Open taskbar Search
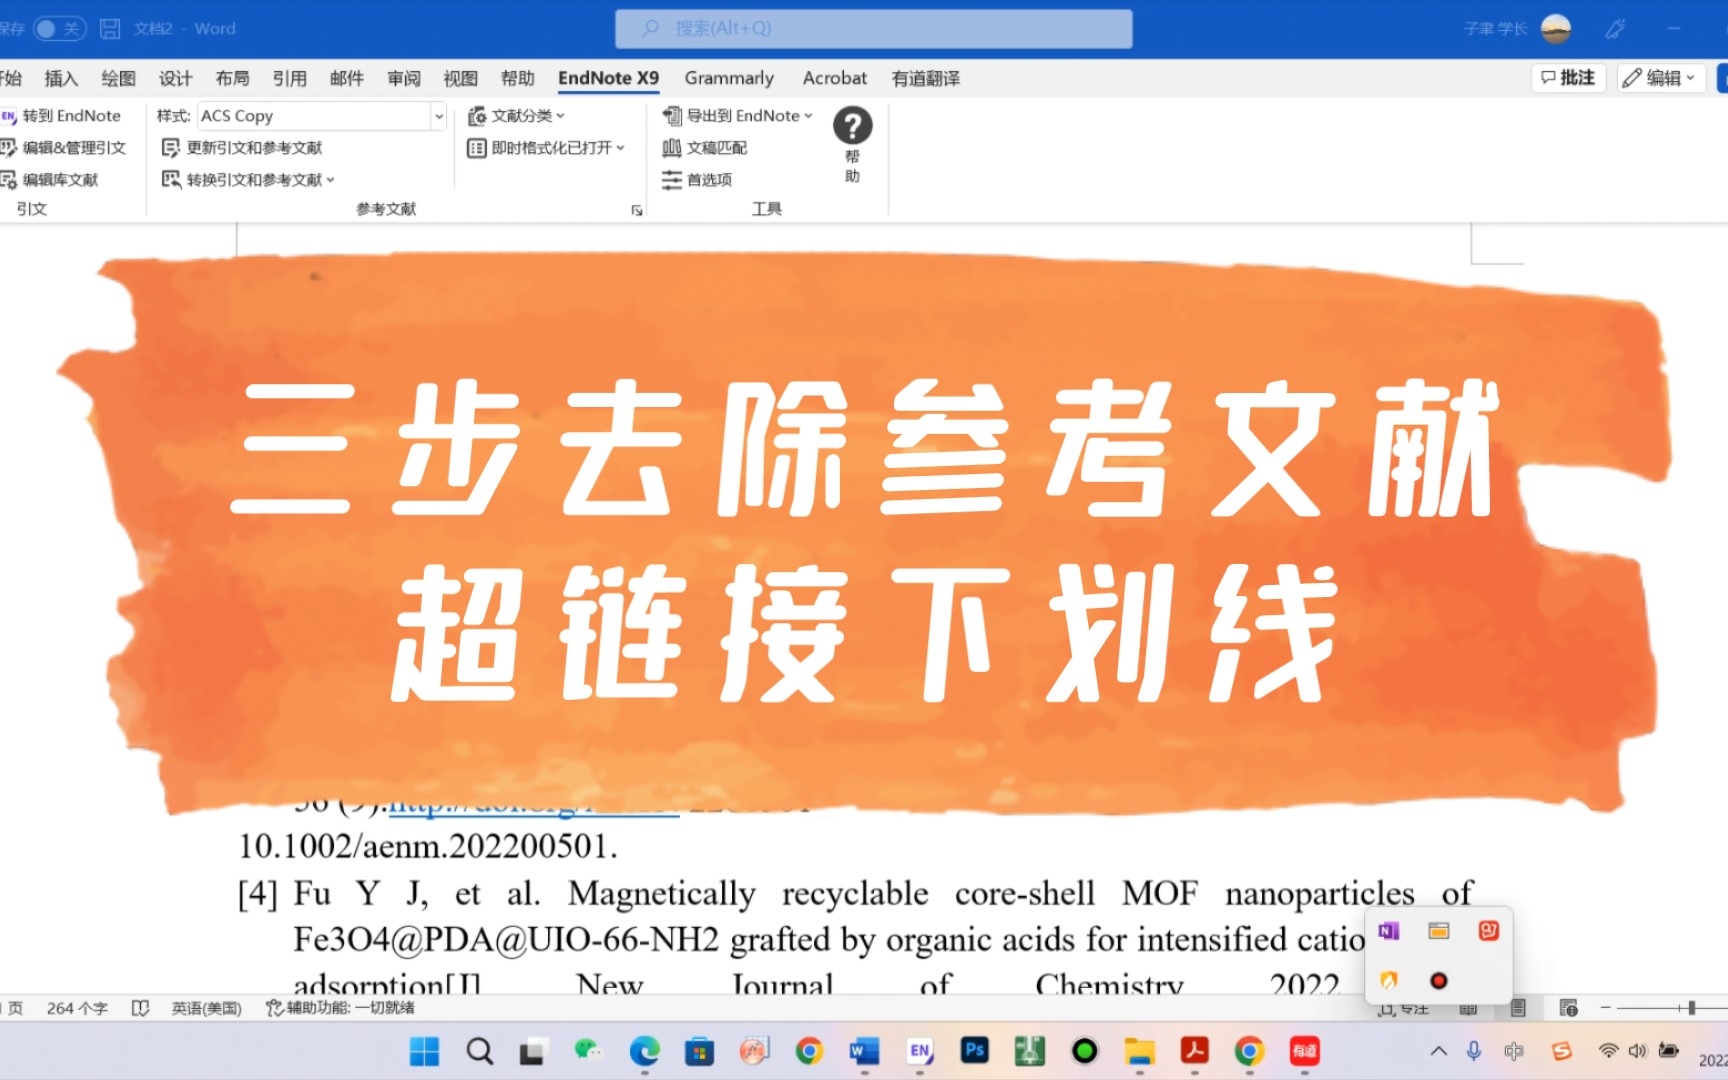Image resolution: width=1728 pixels, height=1080 pixels. (480, 1051)
